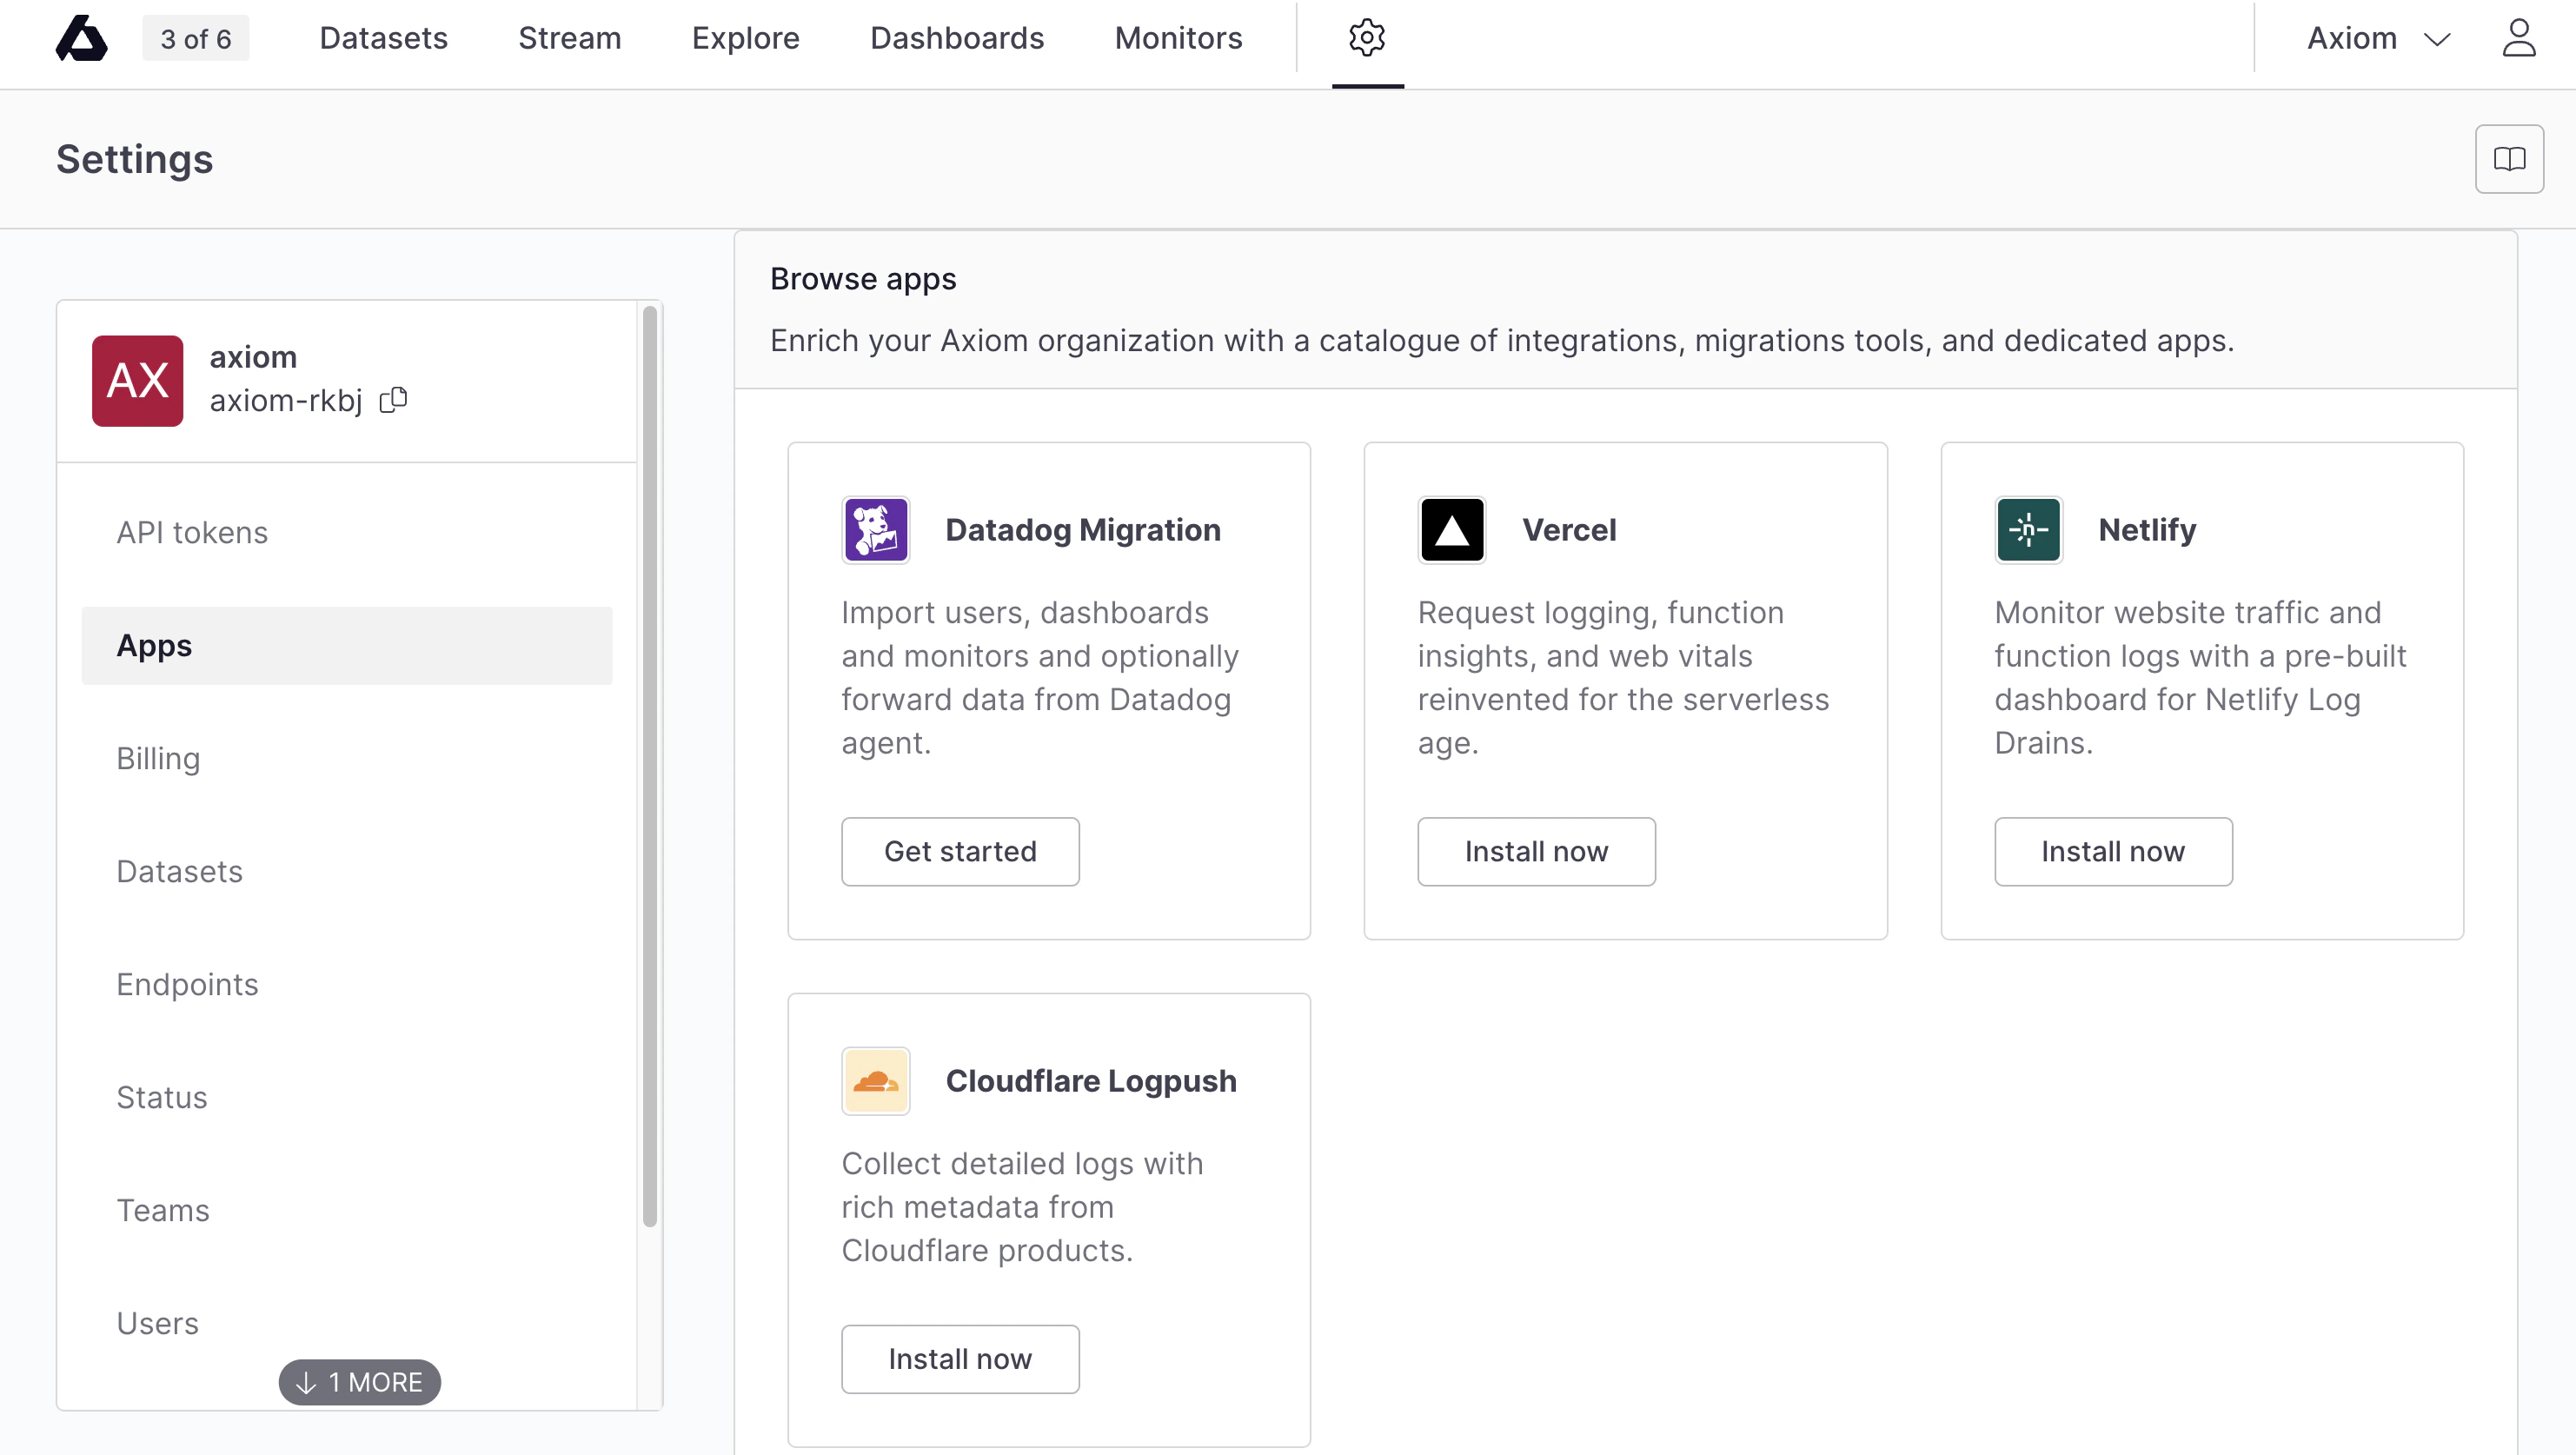Open the user profile icon
The width and height of the screenshot is (2576, 1455).
pos(2519,39)
